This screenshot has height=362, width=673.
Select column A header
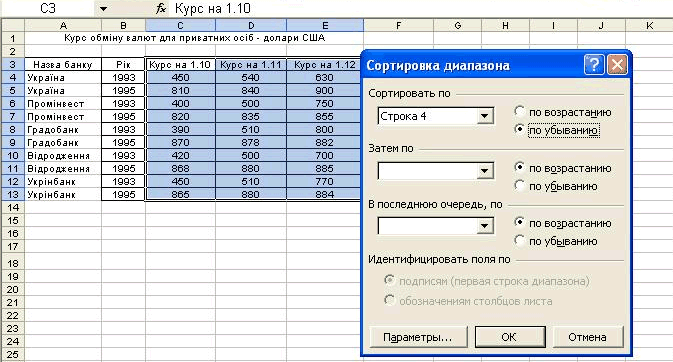click(63, 25)
